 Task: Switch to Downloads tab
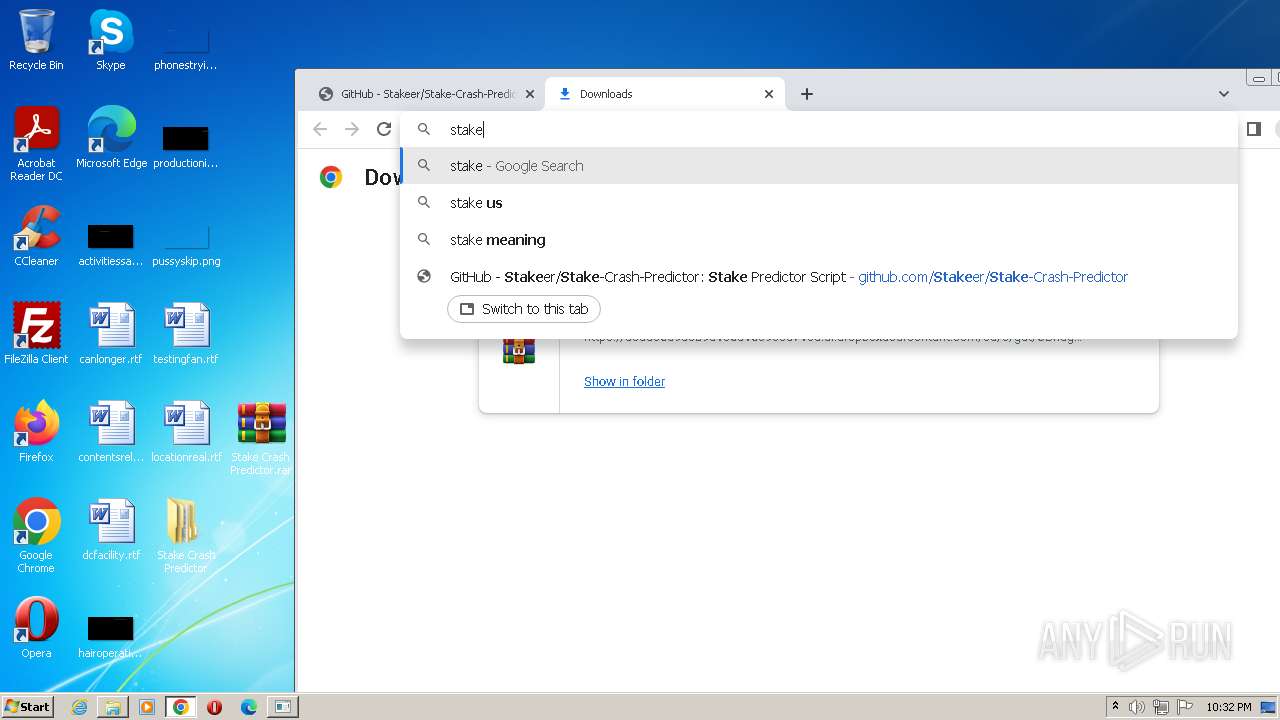(664, 94)
